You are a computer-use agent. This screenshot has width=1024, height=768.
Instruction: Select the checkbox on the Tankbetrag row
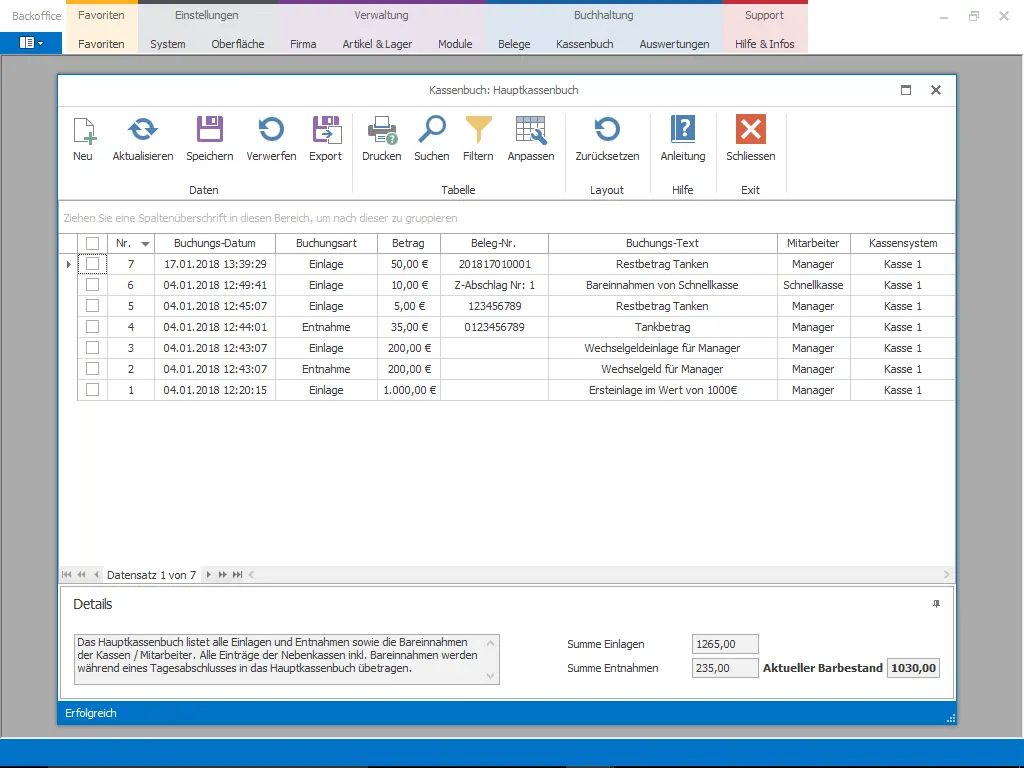pyautogui.click(x=92, y=327)
